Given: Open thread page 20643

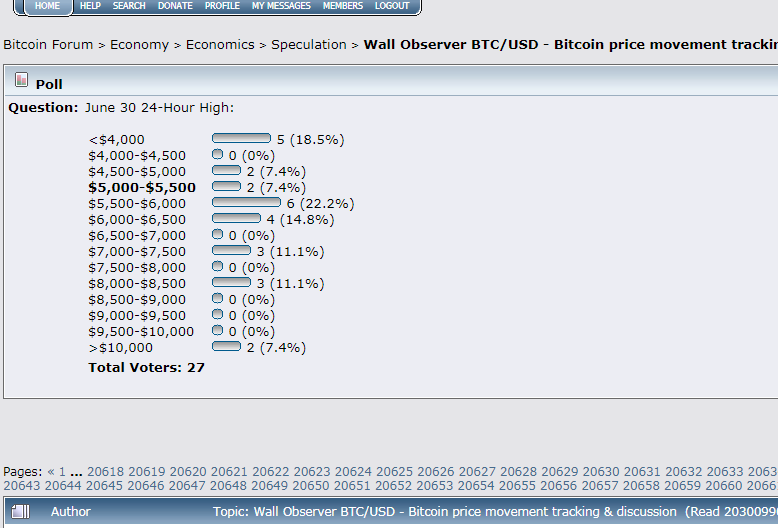Looking at the screenshot, I should (22, 485).
